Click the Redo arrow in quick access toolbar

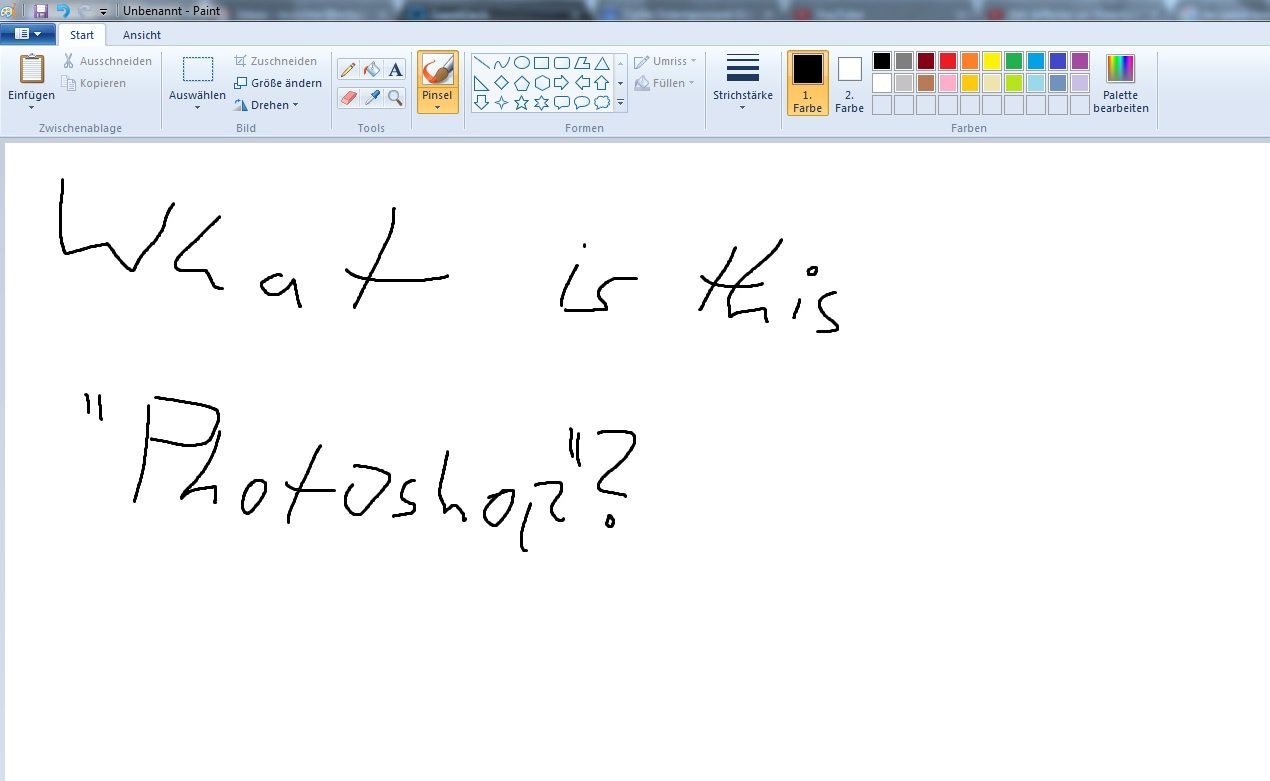click(x=85, y=10)
